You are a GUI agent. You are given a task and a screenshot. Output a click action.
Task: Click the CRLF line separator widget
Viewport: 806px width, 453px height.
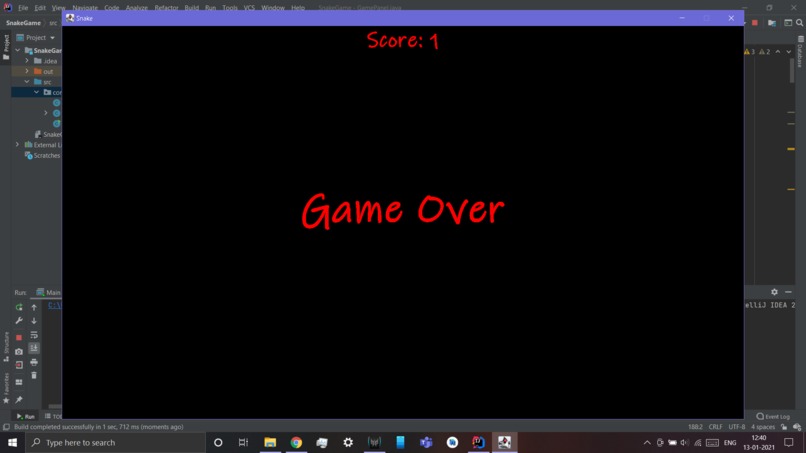click(716, 427)
